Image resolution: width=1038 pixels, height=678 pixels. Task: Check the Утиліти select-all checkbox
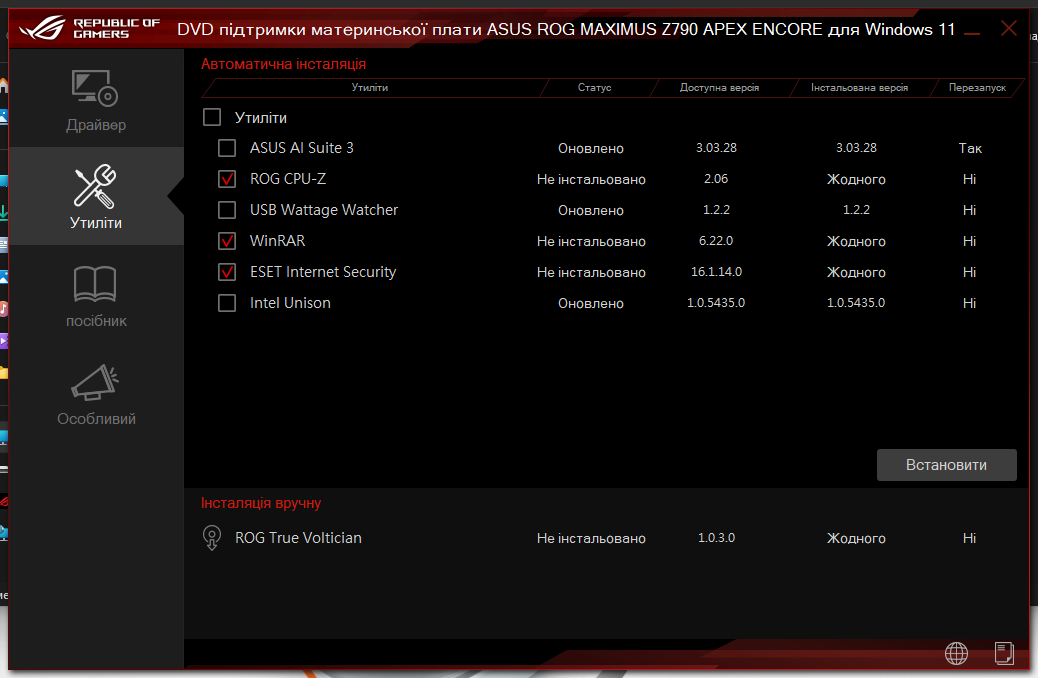[211, 117]
